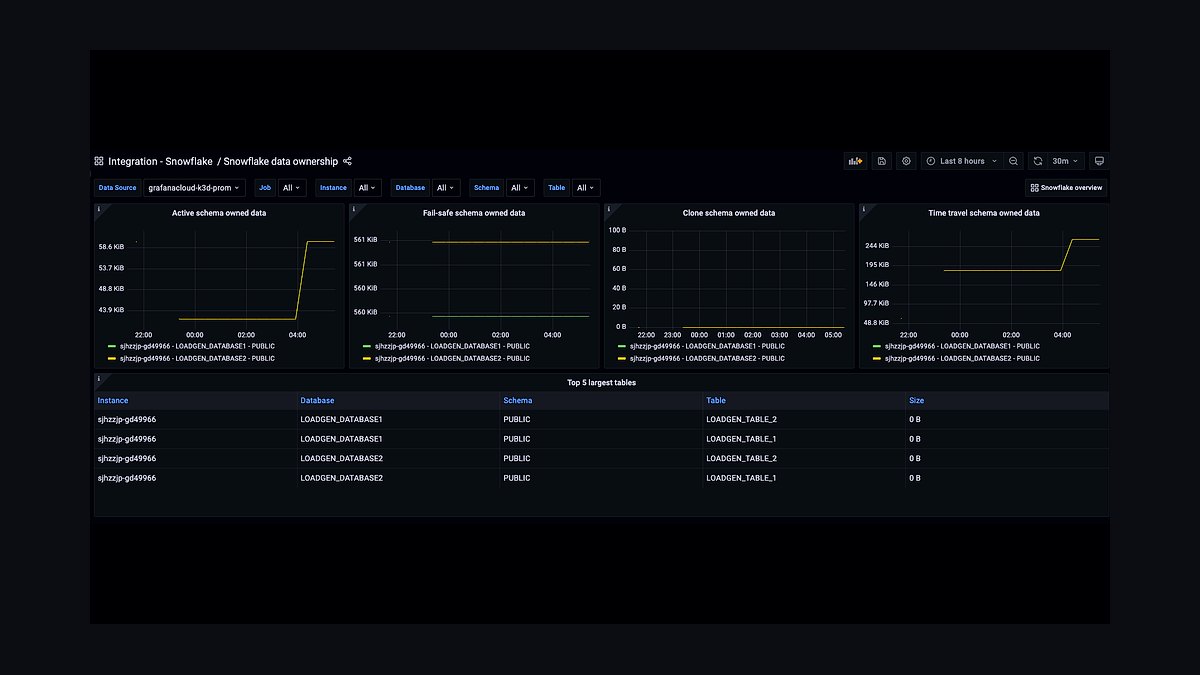Screen dimensions: 1200x675
Task: Open dashboard settings gear icon
Action: 906,161
